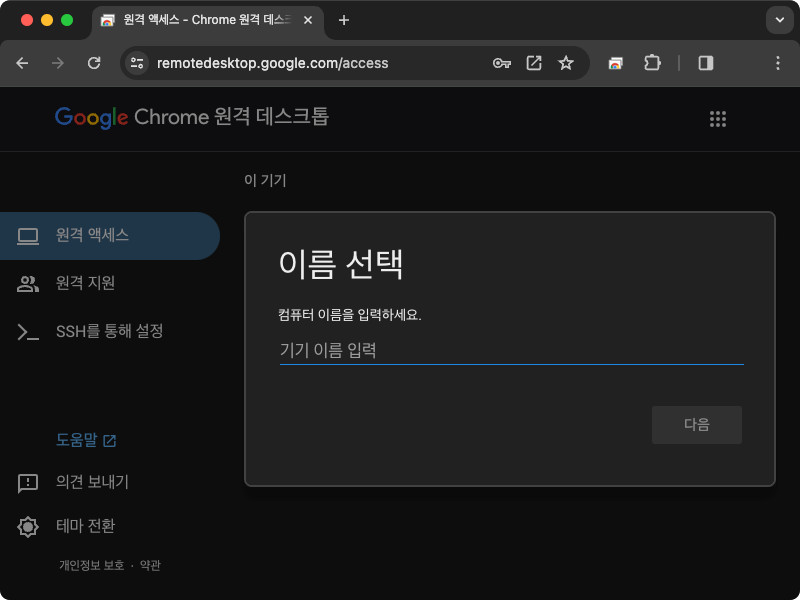Open the 개인정보 보호 link
800x600 pixels.
tap(91, 565)
